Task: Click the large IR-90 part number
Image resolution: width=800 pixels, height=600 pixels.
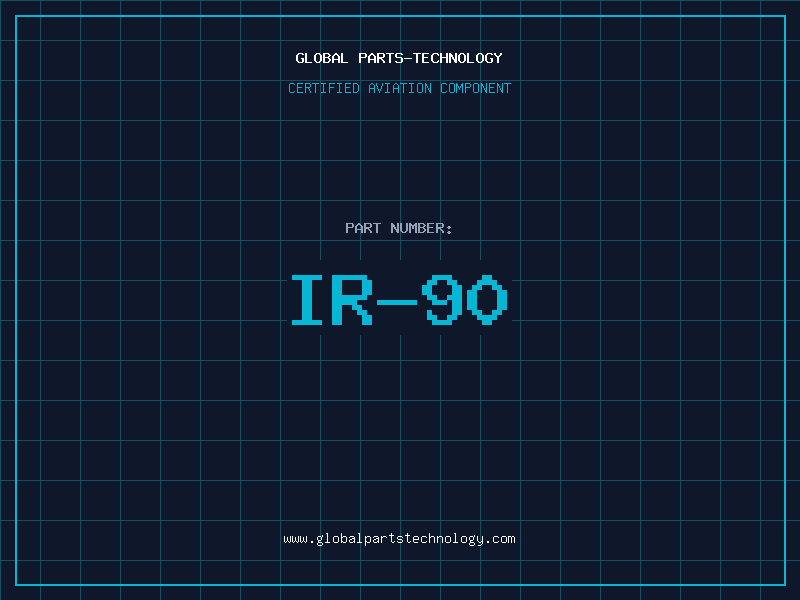Action: click(x=399, y=301)
